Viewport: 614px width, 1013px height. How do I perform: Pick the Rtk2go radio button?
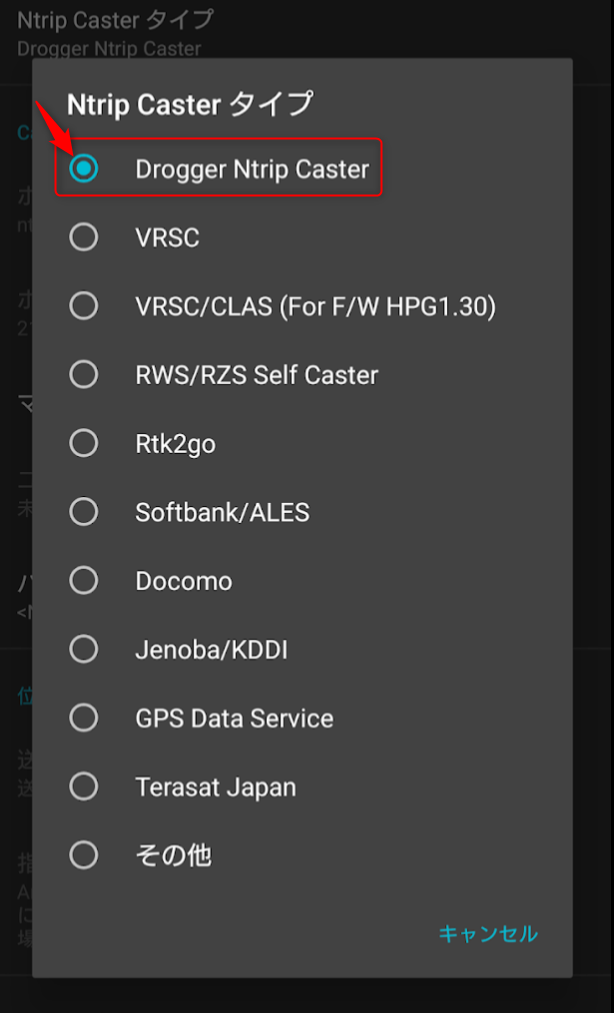pyautogui.click(x=84, y=443)
